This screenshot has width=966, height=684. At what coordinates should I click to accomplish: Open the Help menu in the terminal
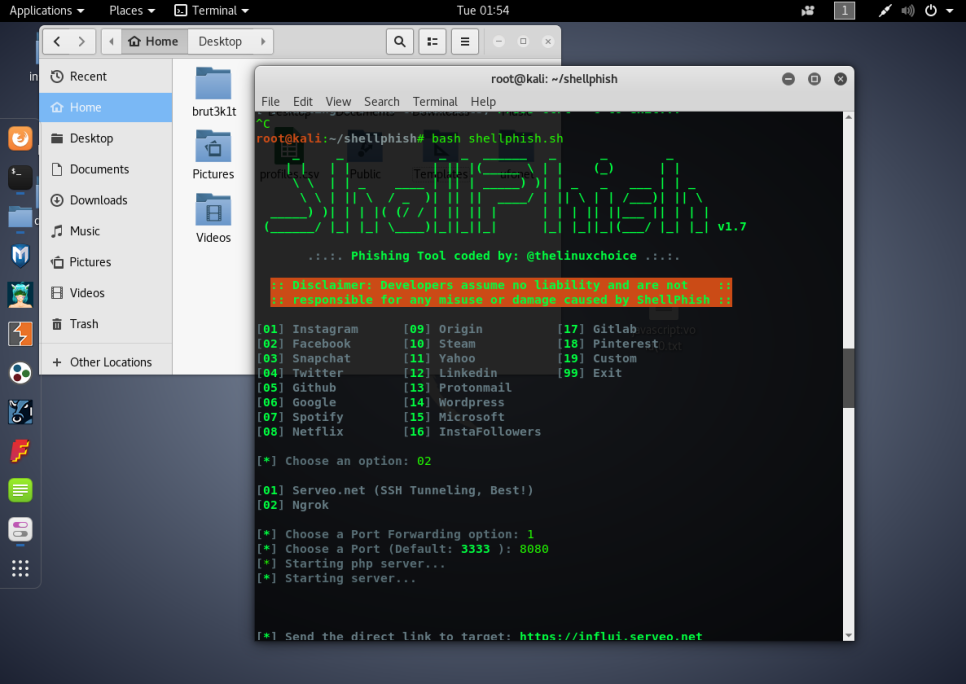coord(483,102)
